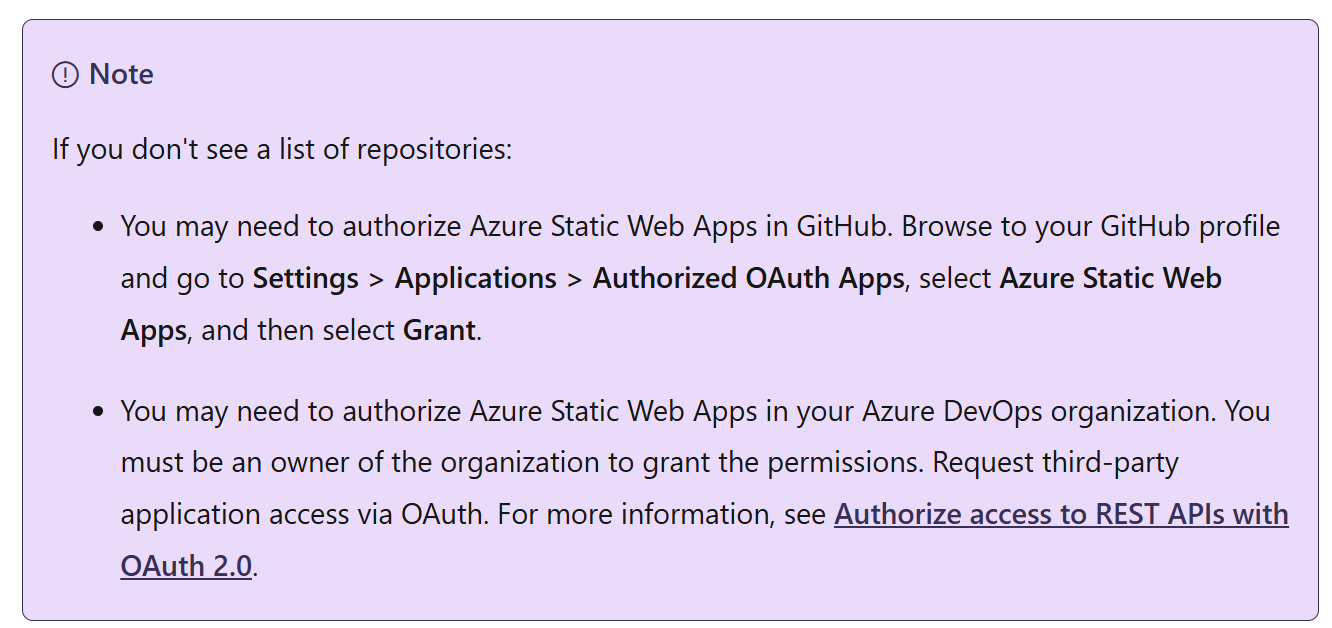
Task: Click the second bullet point marker
Action: (x=98, y=412)
